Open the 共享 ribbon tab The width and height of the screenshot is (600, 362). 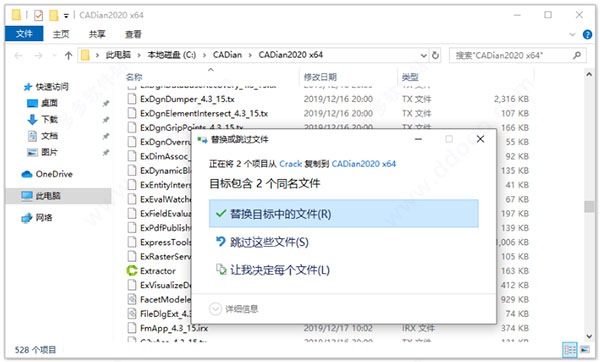click(x=97, y=34)
